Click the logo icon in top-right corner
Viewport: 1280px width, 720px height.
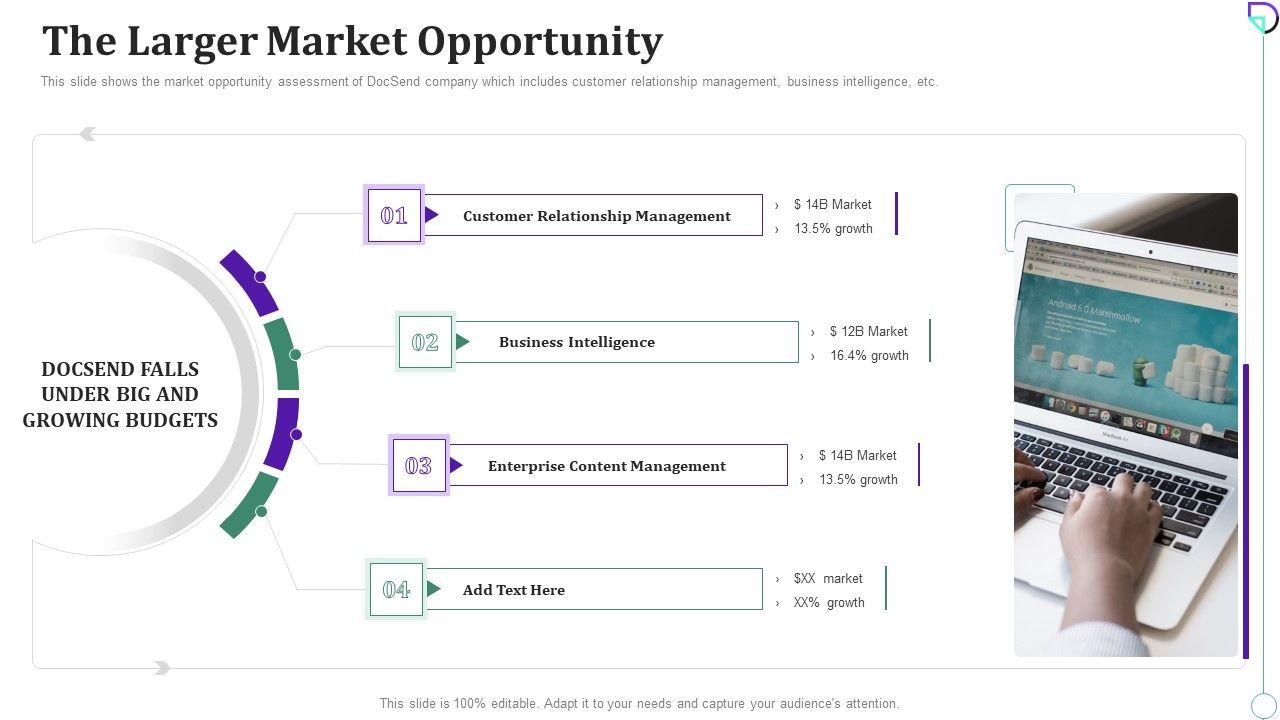[x=1262, y=17]
